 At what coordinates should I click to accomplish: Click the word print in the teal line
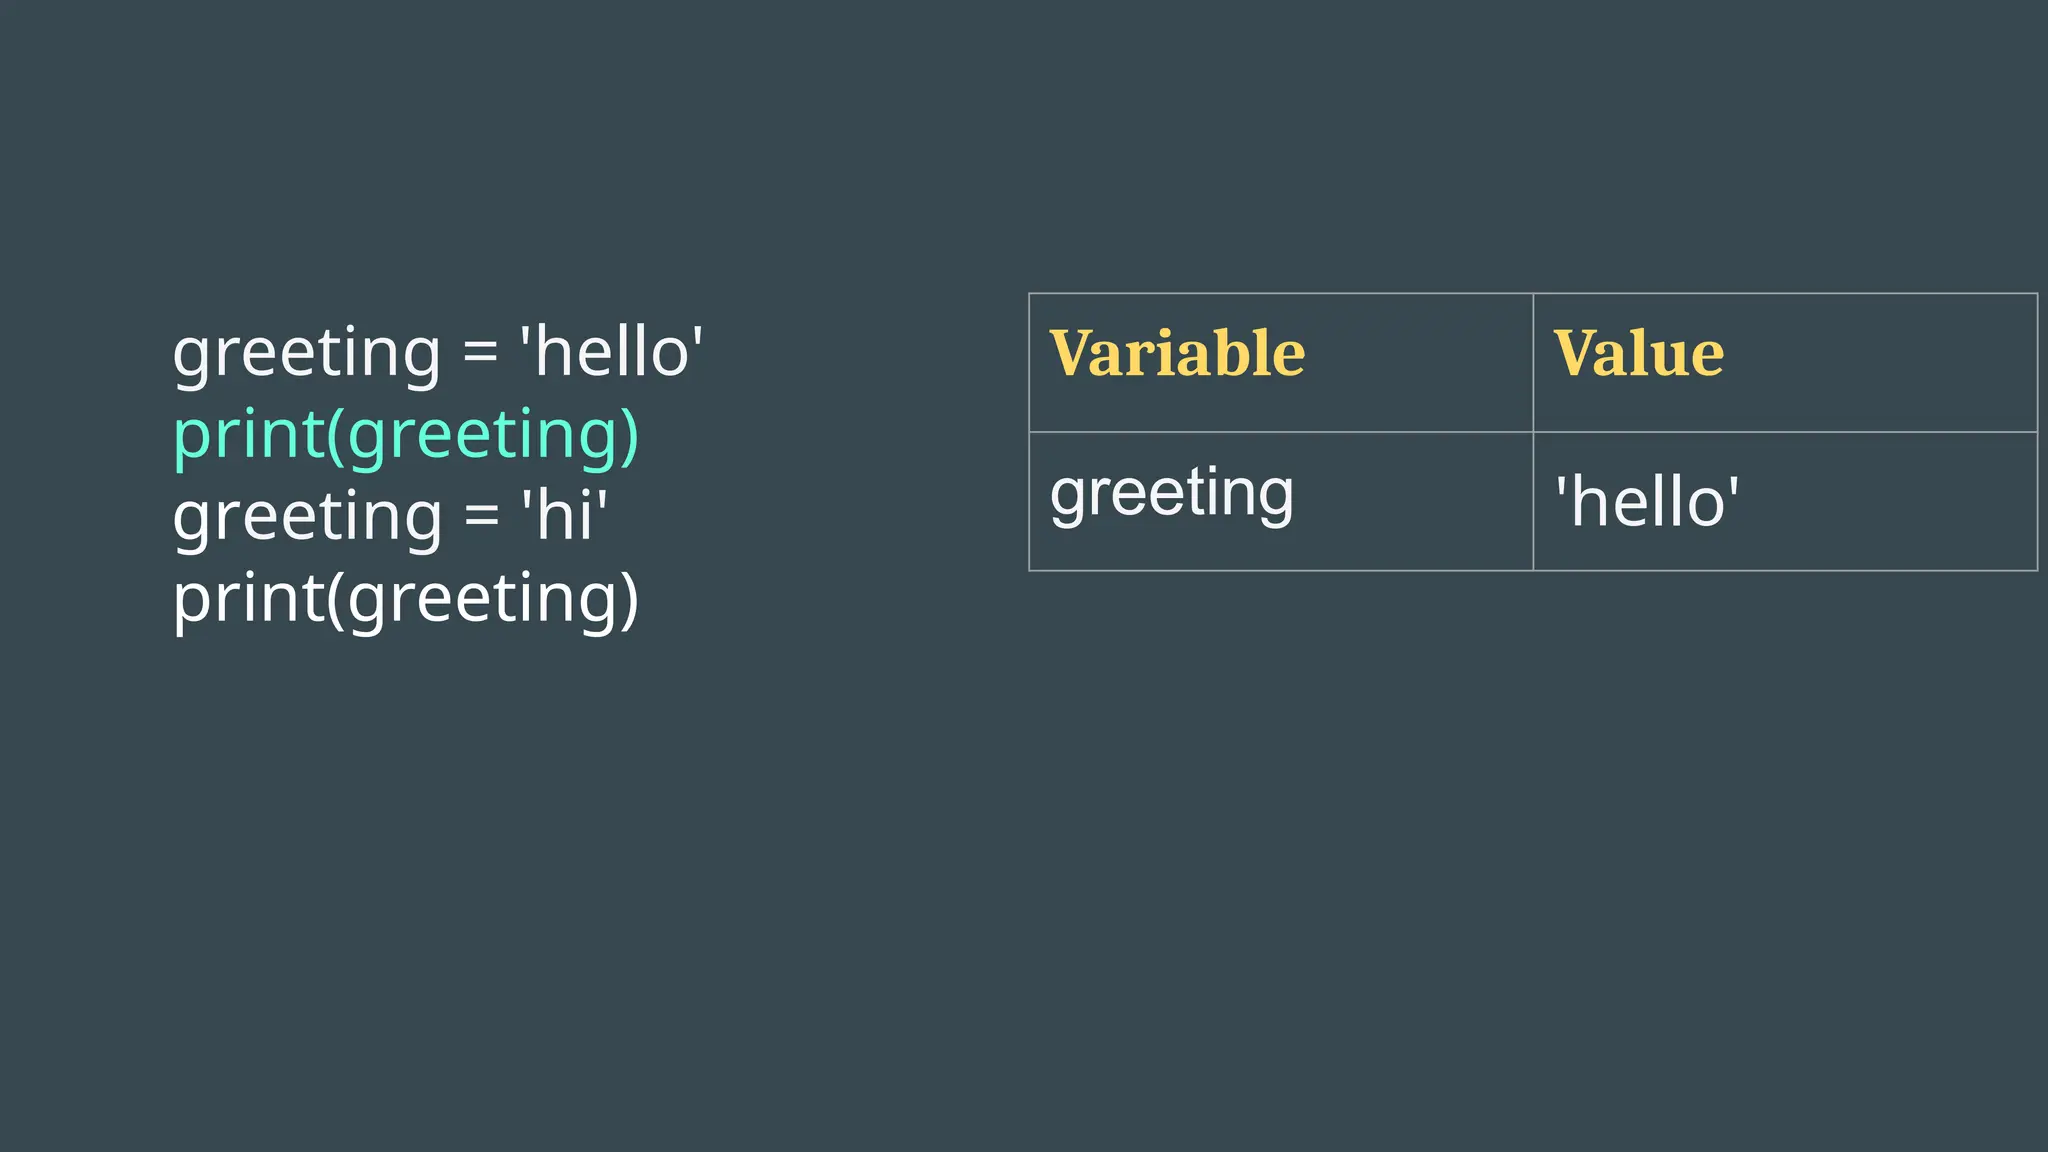[x=247, y=437]
